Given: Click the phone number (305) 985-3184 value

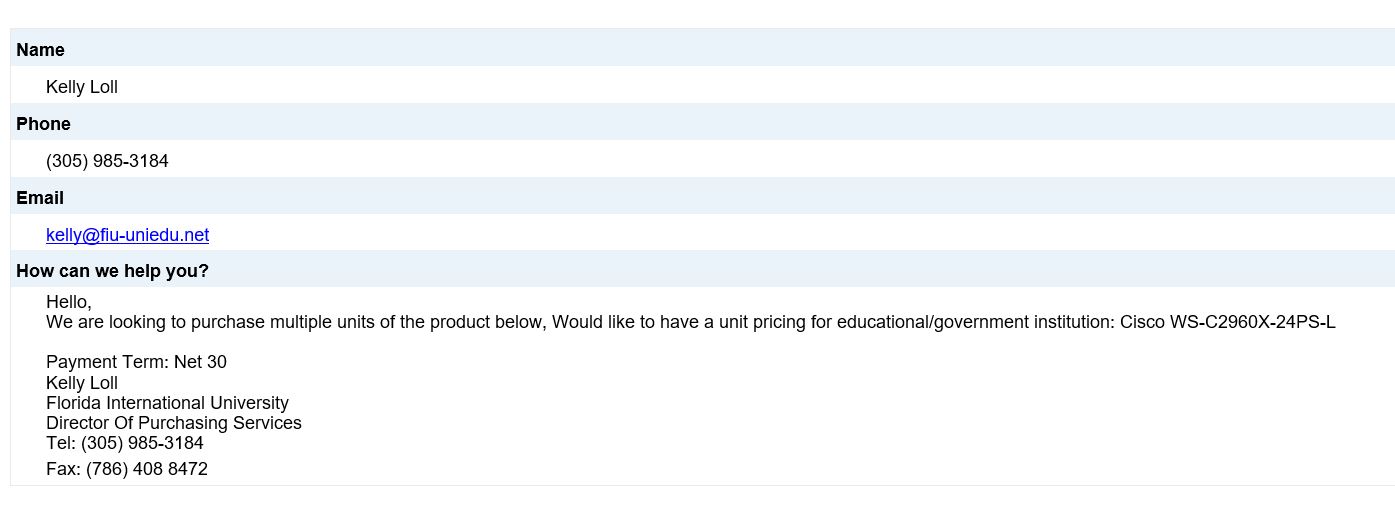Looking at the screenshot, I should click(x=107, y=161).
